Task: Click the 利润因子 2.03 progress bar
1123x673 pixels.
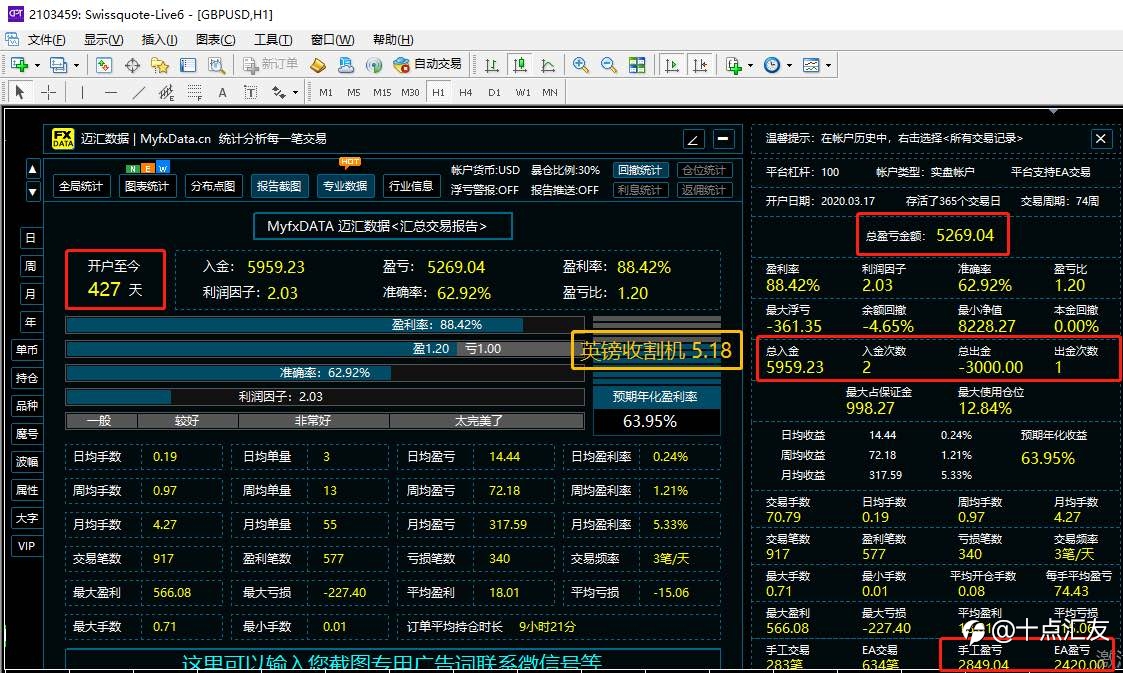Action: 325,397
